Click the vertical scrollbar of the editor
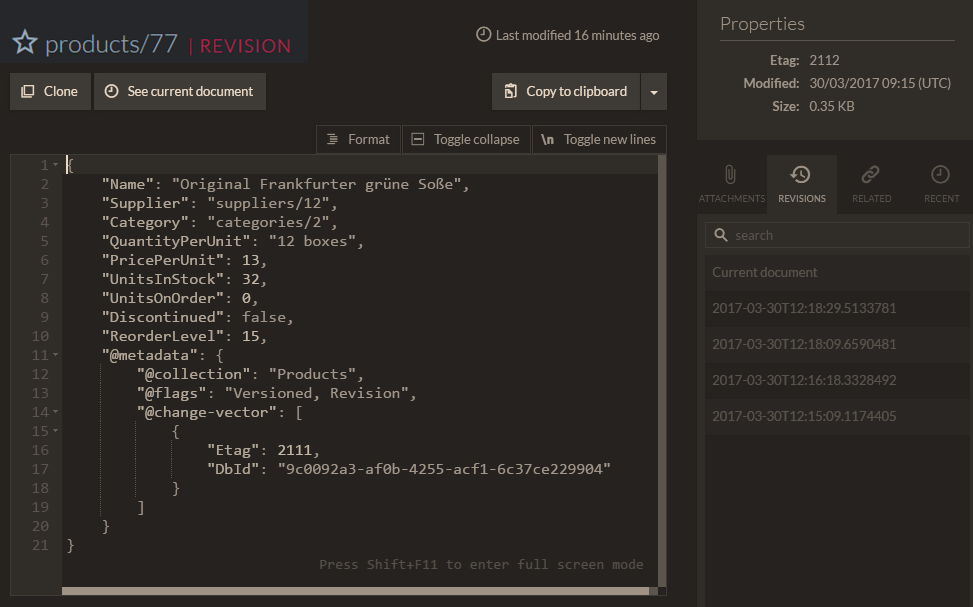 click(x=661, y=371)
